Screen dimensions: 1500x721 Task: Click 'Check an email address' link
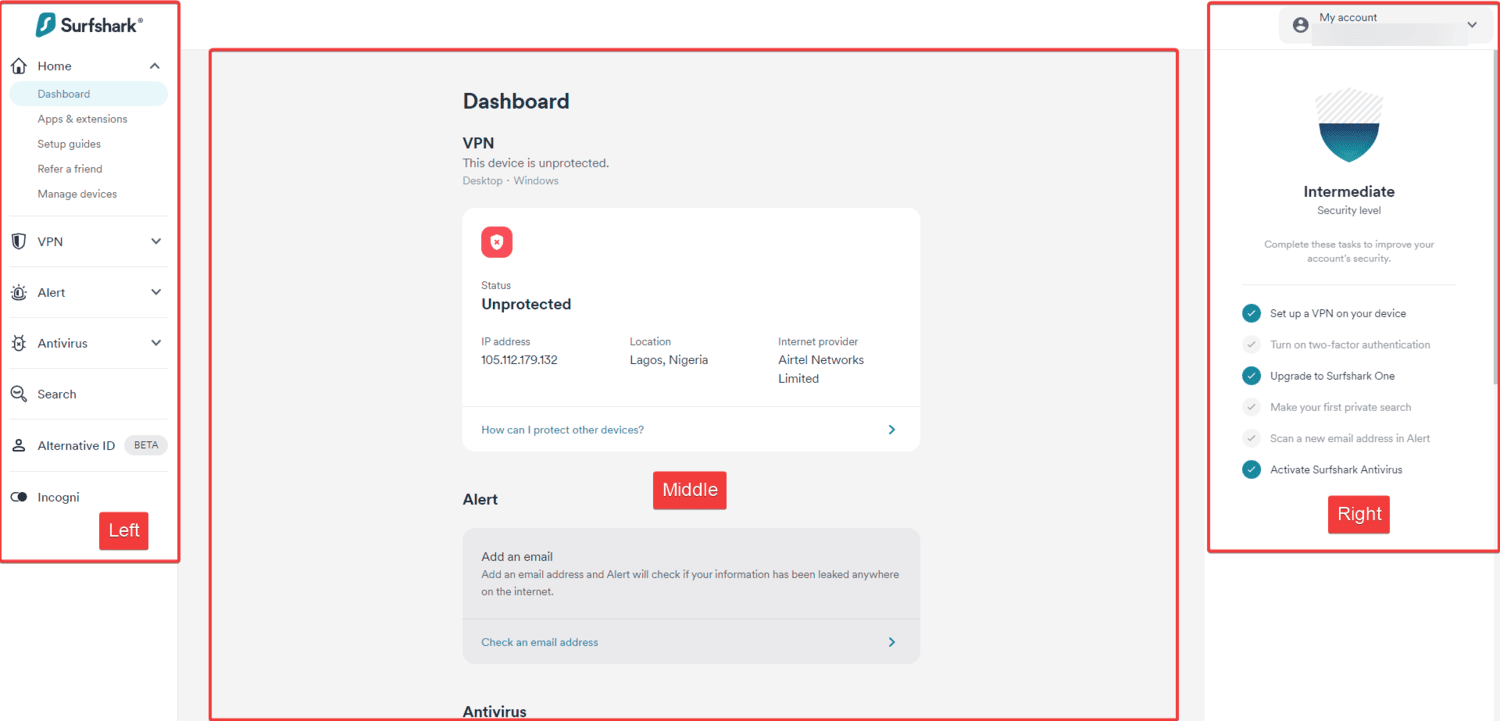[540, 642]
